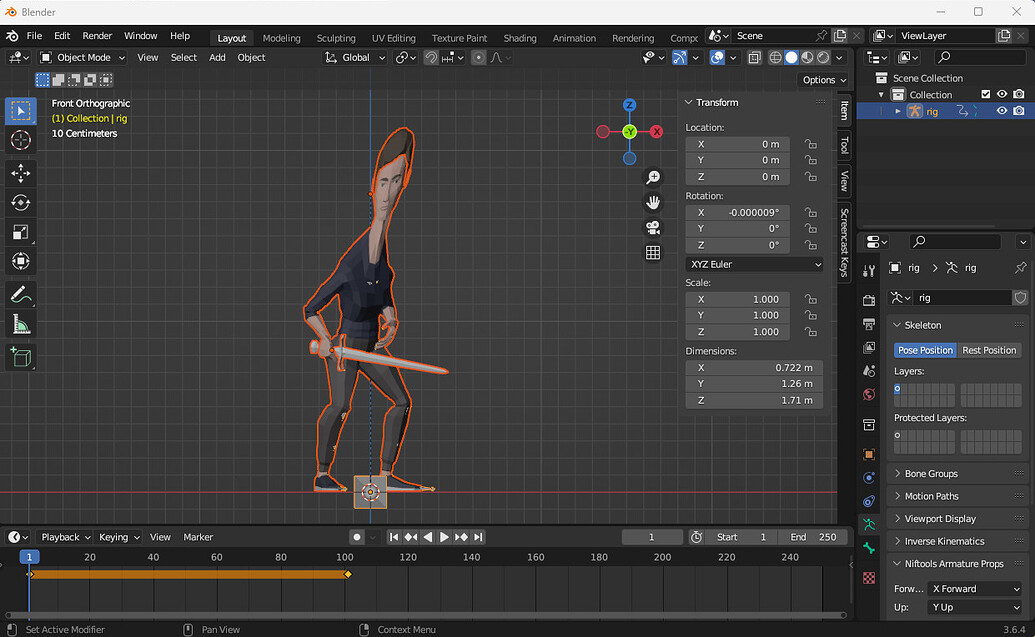Toggle auto keying record button
The image size is (1035, 637).
click(357, 537)
